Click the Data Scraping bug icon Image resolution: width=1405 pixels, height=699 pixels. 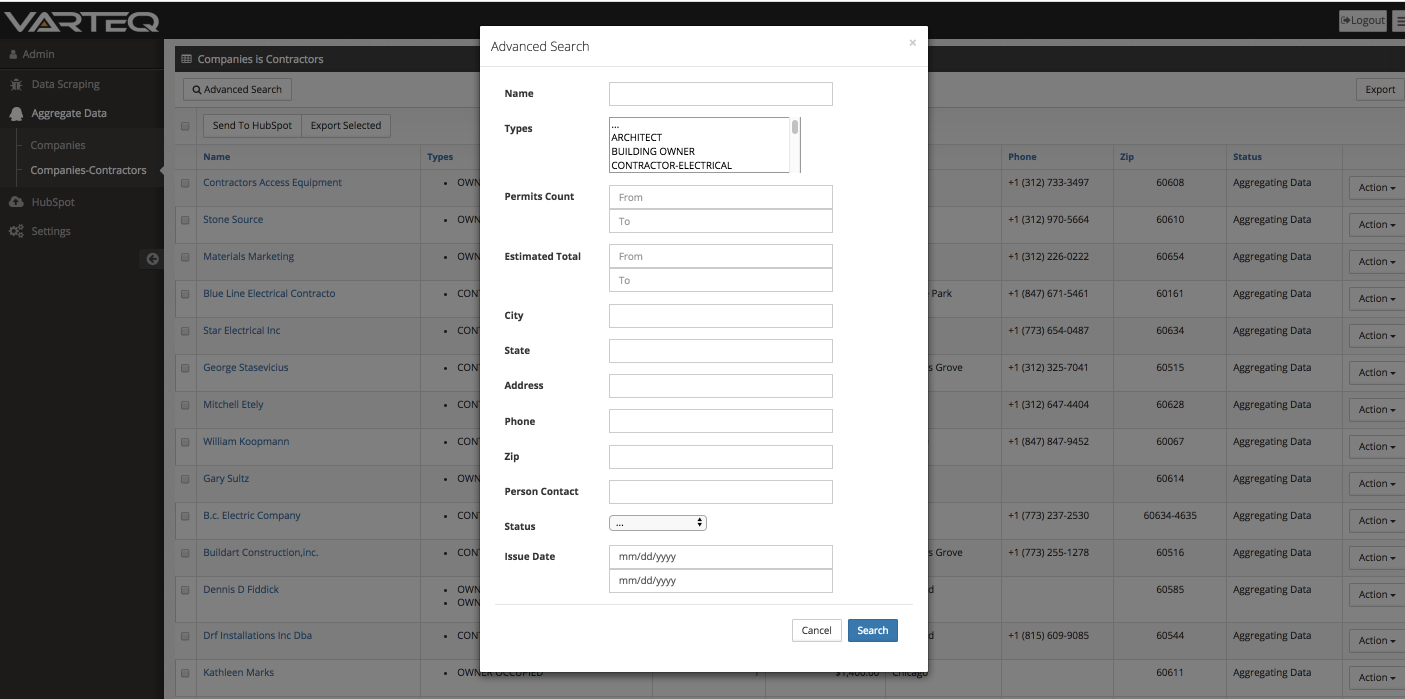(16, 85)
